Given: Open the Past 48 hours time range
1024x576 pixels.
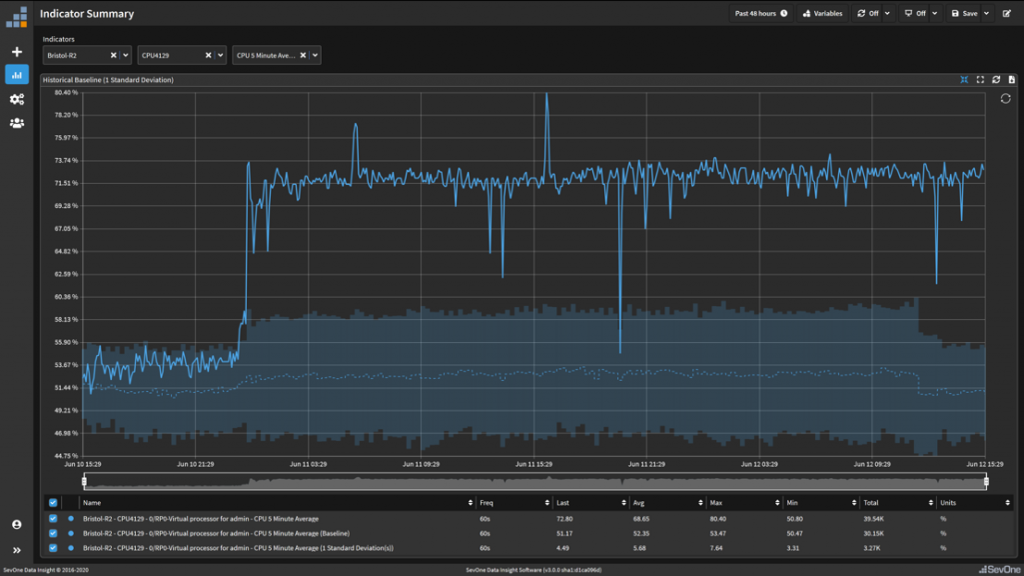Looking at the screenshot, I should (x=761, y=13).
